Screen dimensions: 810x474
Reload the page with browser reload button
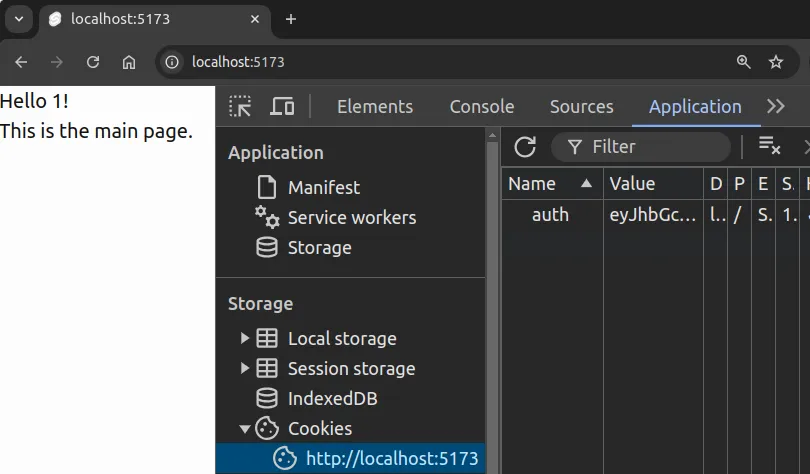point(93,62)
